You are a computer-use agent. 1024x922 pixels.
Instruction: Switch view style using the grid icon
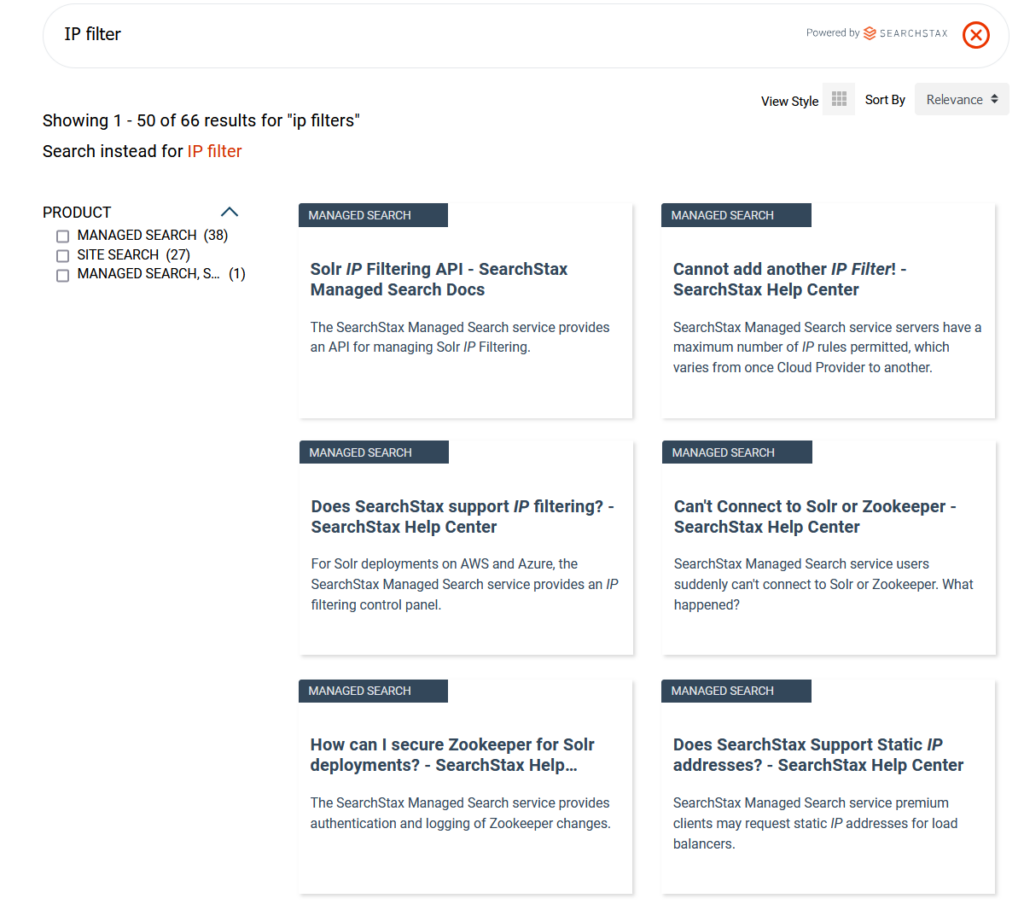839,99
